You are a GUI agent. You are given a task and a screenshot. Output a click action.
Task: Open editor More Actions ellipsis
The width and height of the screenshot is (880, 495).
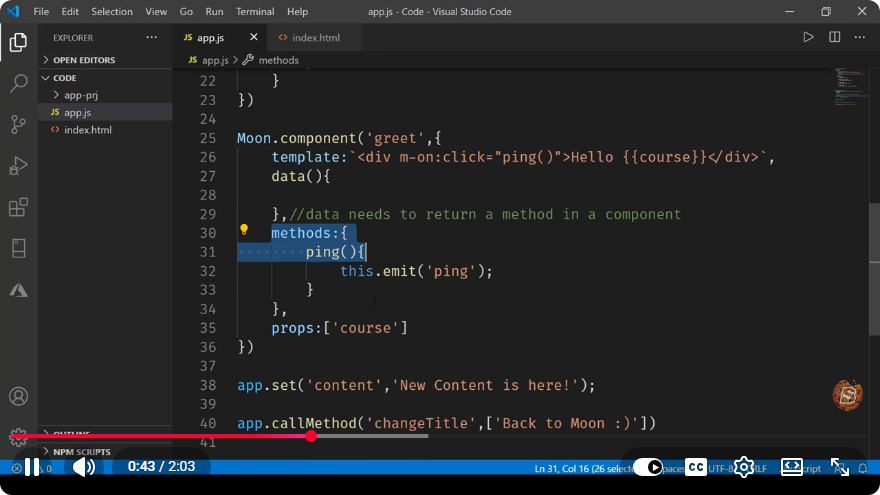coord(860,37)
